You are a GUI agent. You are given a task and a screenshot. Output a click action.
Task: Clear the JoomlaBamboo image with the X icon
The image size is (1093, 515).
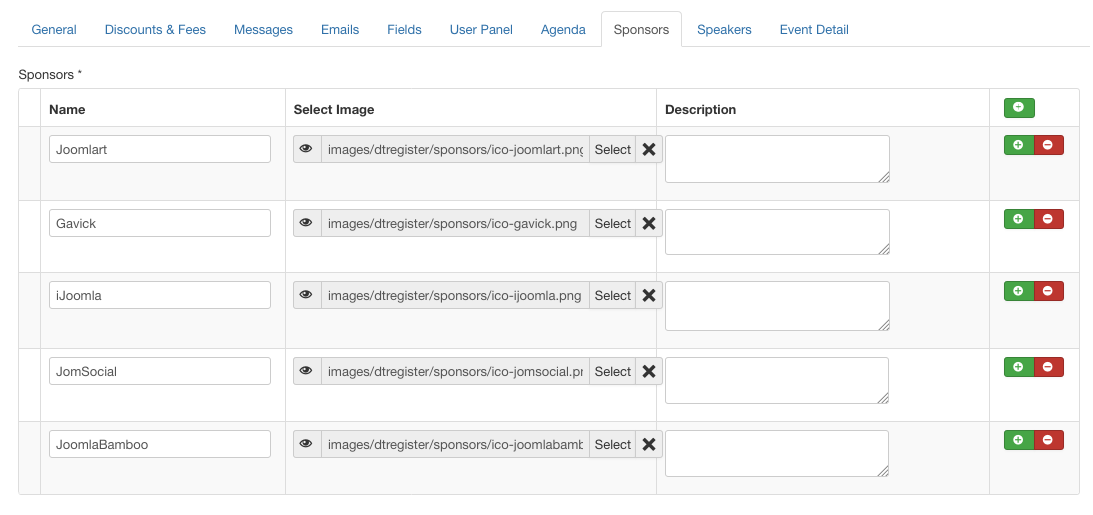tap(649, 444)
